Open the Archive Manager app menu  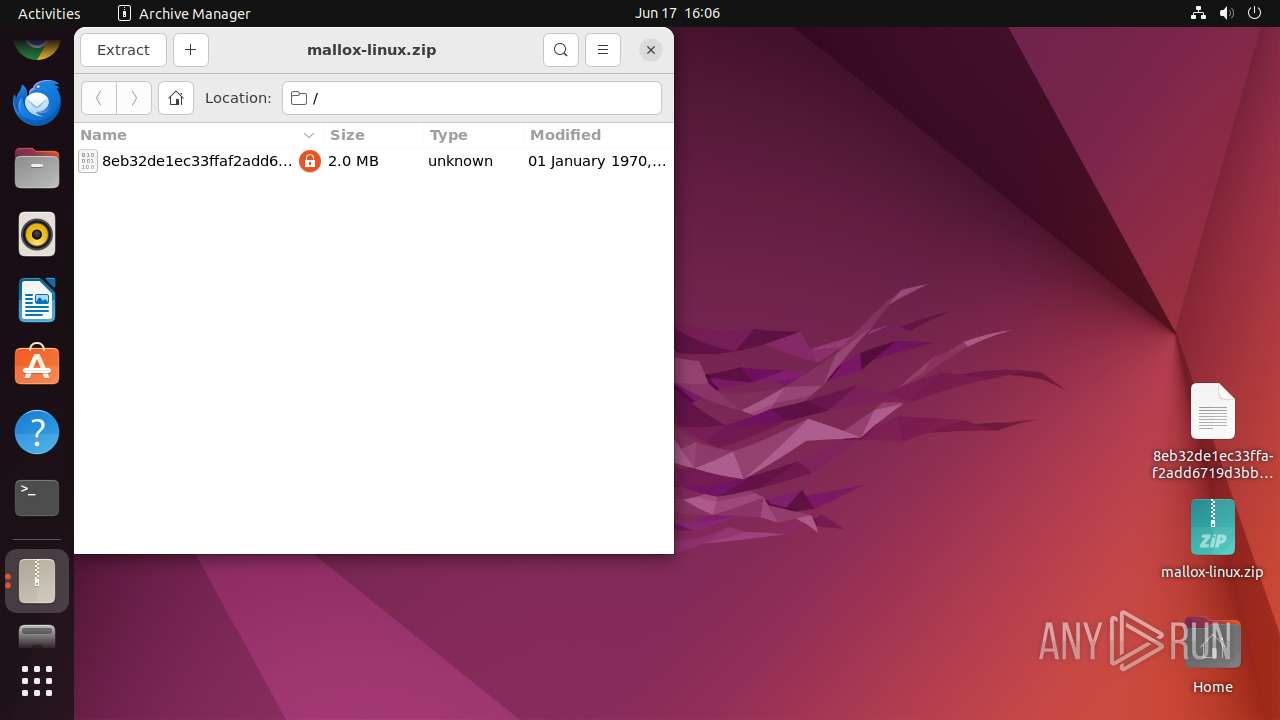tap(184, 13)
